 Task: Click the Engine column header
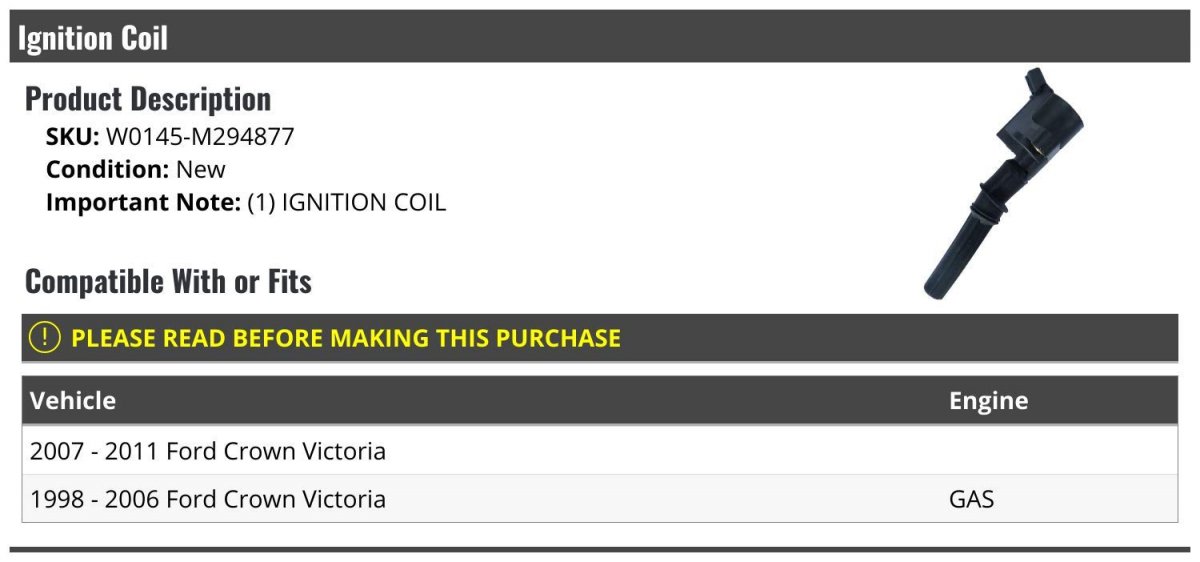tap(988, 401)
